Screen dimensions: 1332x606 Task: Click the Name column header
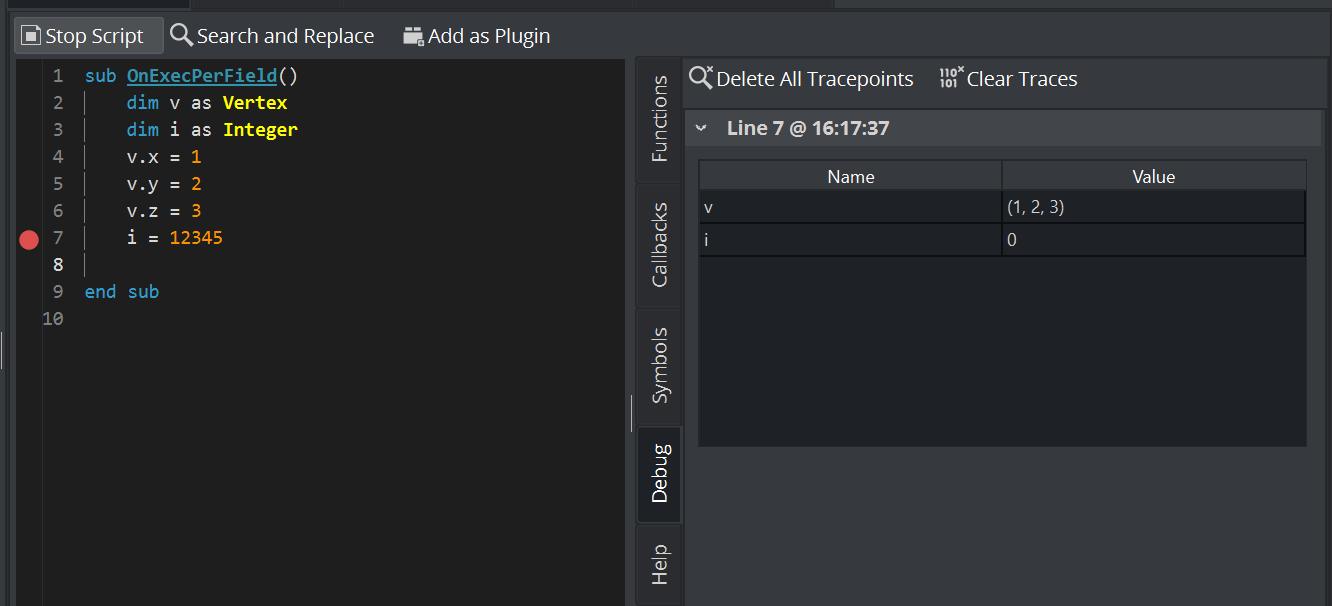[x=850, y=176]
